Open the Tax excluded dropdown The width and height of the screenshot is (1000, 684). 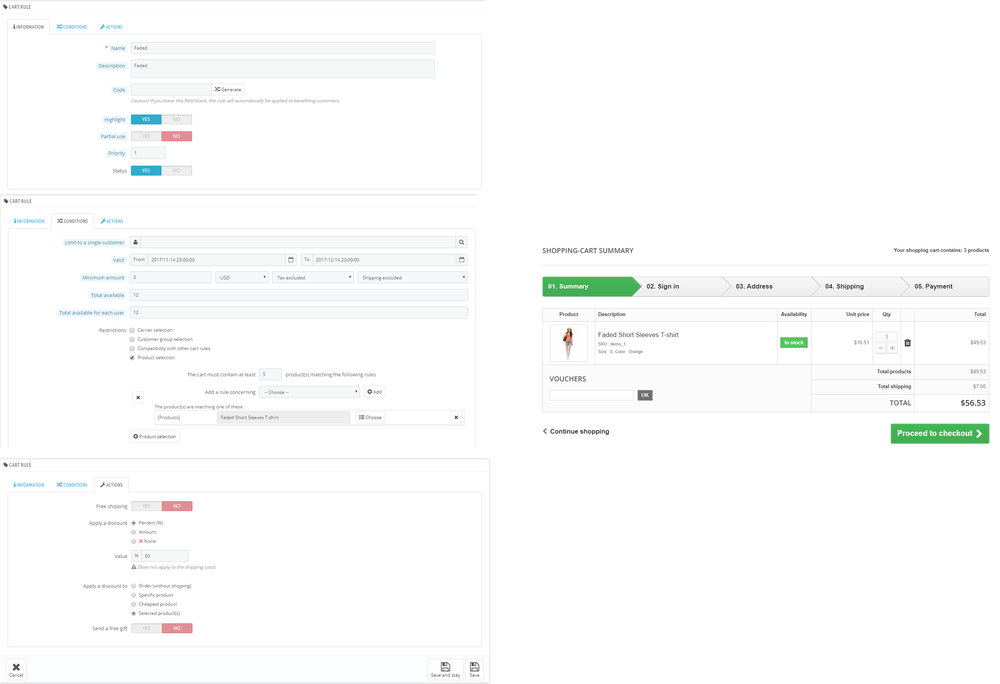(x=313, y=277)
